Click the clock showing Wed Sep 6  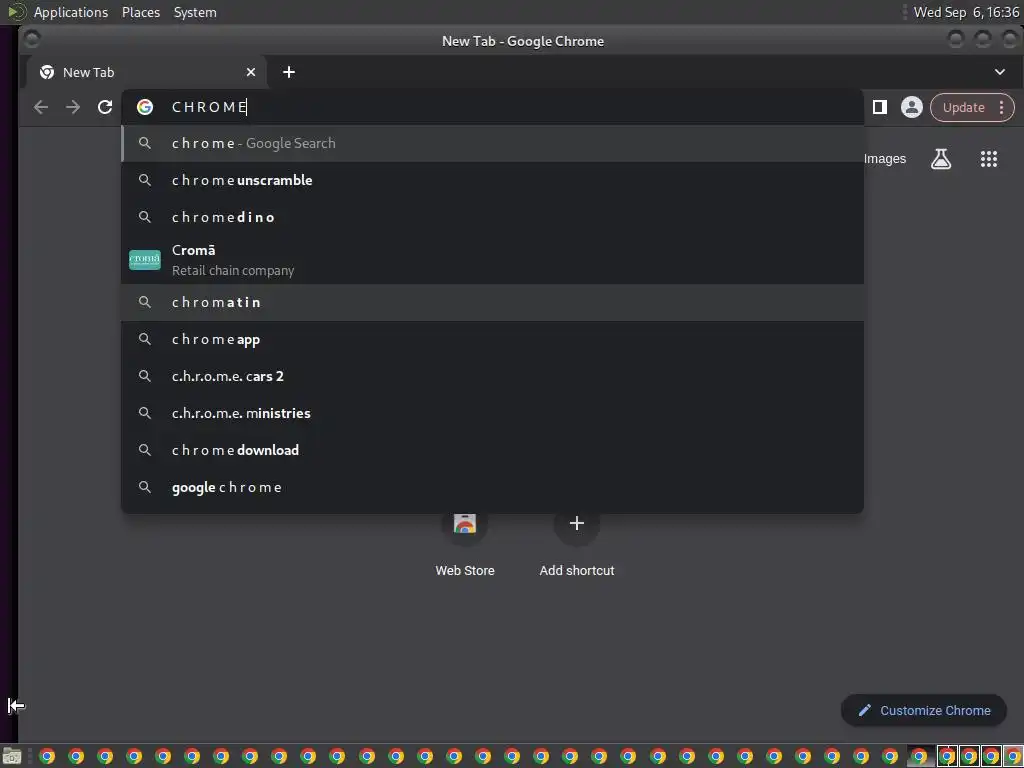pyautogui.click(x=966, y=12)
